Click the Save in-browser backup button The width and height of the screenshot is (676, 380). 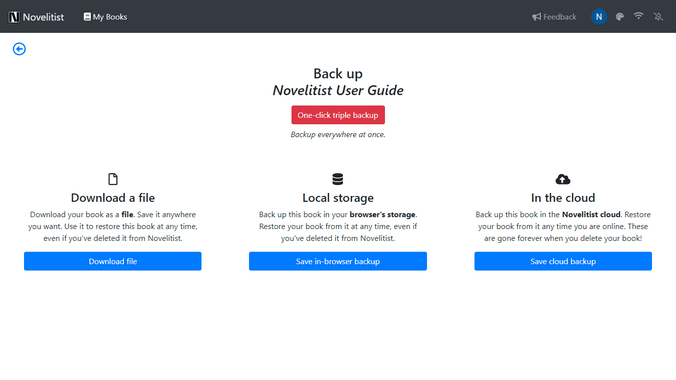pyautogui.click(x=338, y=261)
